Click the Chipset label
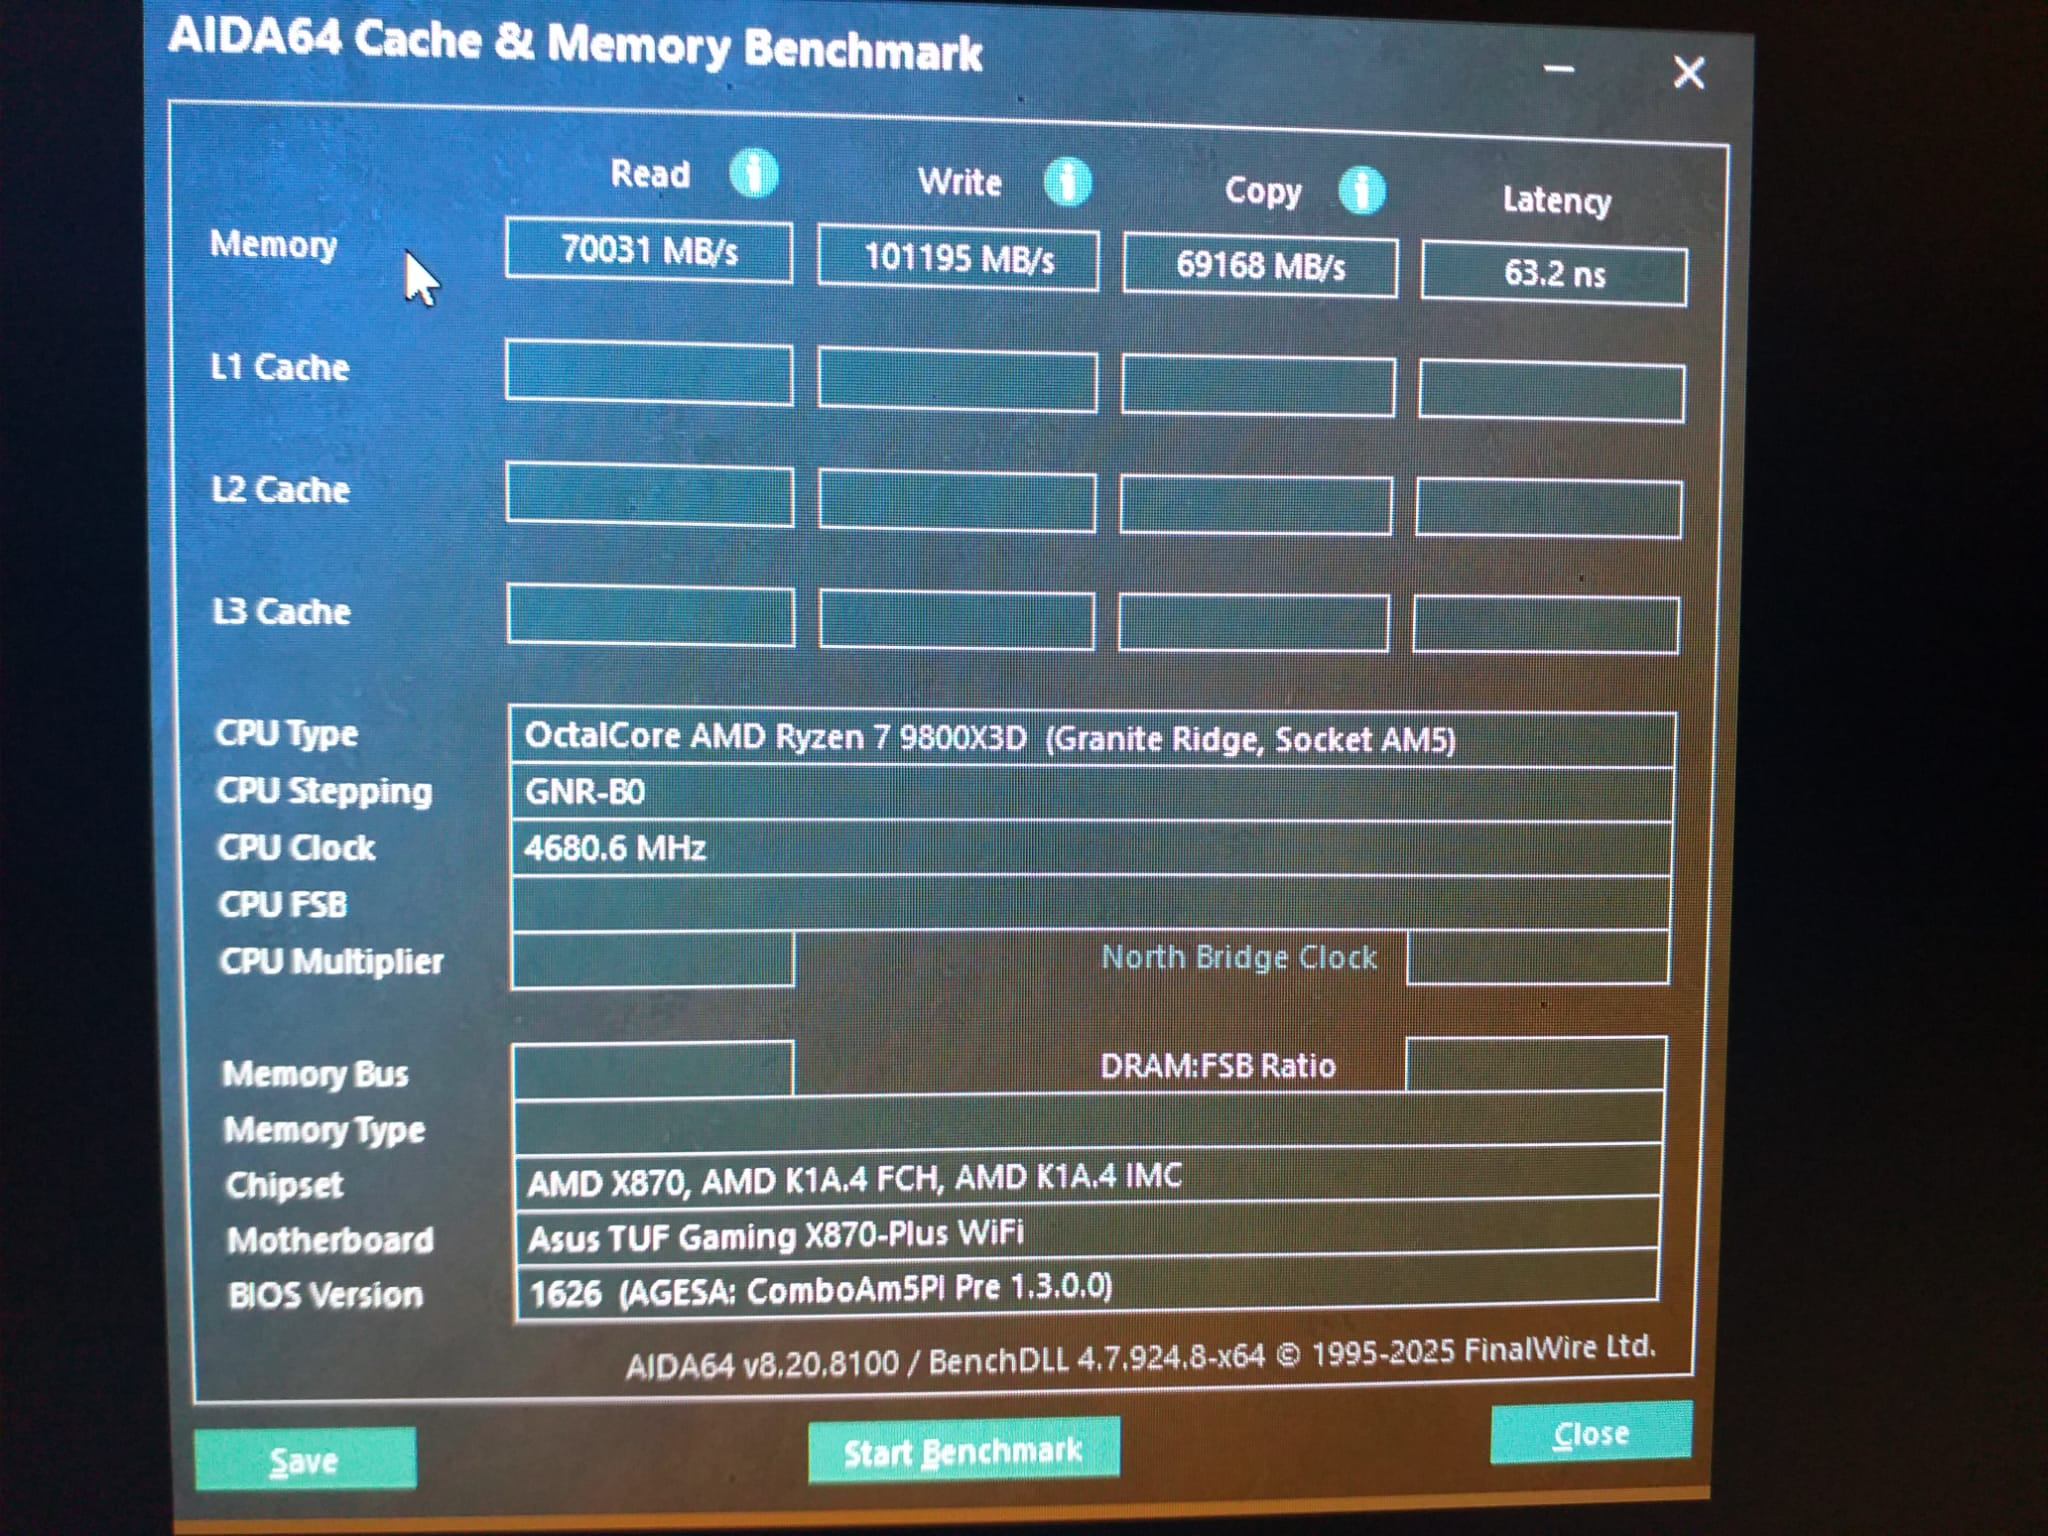2048x1536 pixels. click(284, 1185)
